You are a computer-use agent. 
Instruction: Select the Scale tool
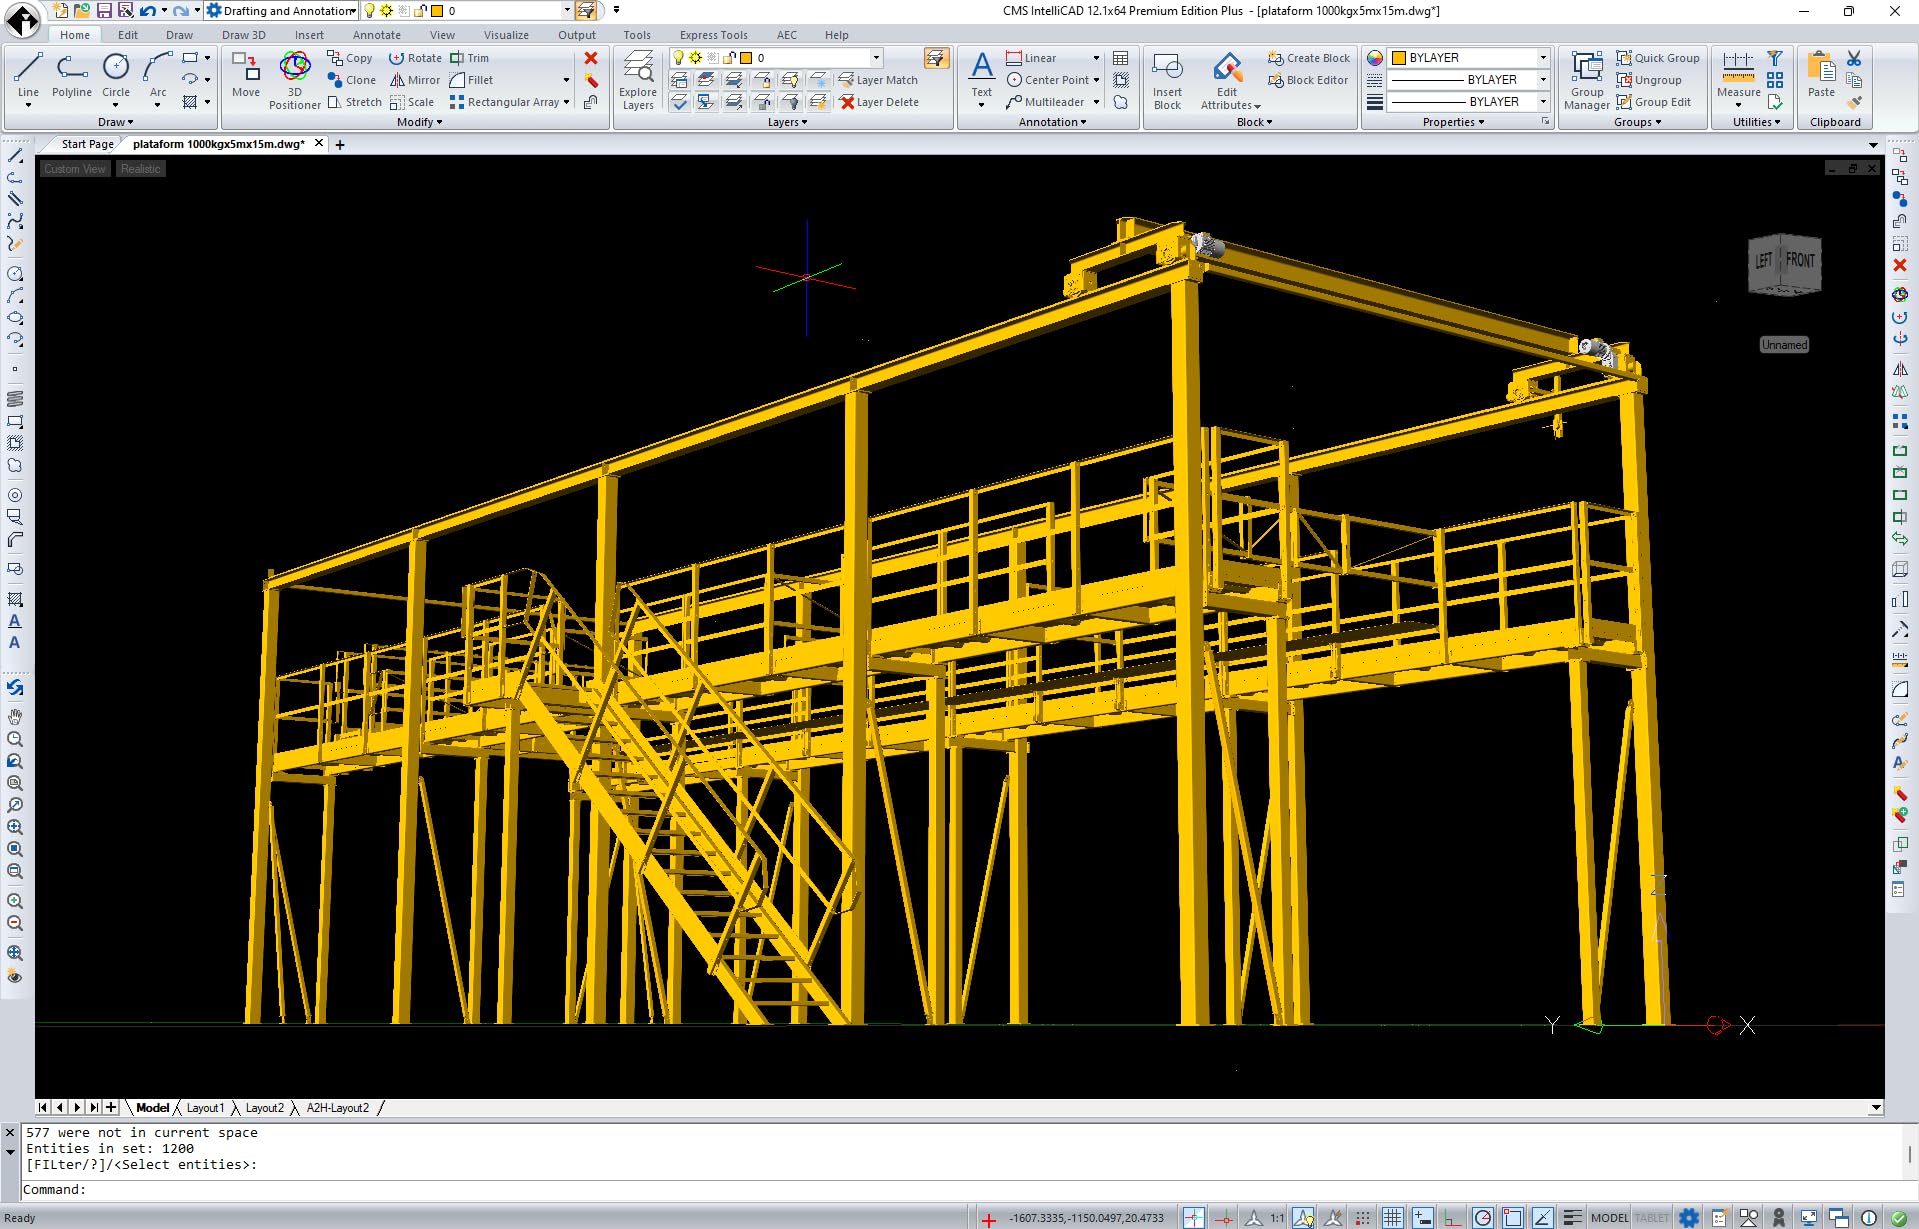pyautogui.click(x=412, y=102)
